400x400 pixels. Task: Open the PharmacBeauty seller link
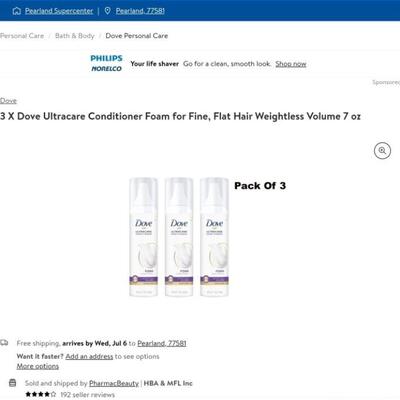[114, 383]
